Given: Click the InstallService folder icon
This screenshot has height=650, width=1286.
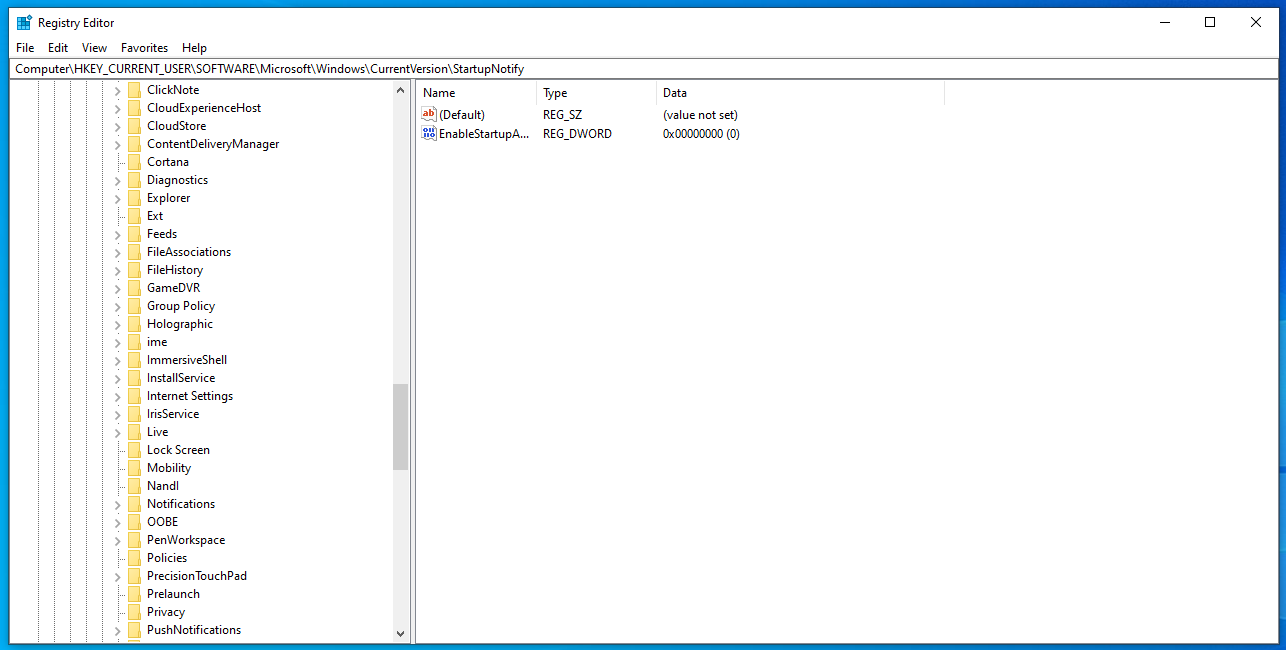Looking at the screenshot, I should [x=134, y=378].
